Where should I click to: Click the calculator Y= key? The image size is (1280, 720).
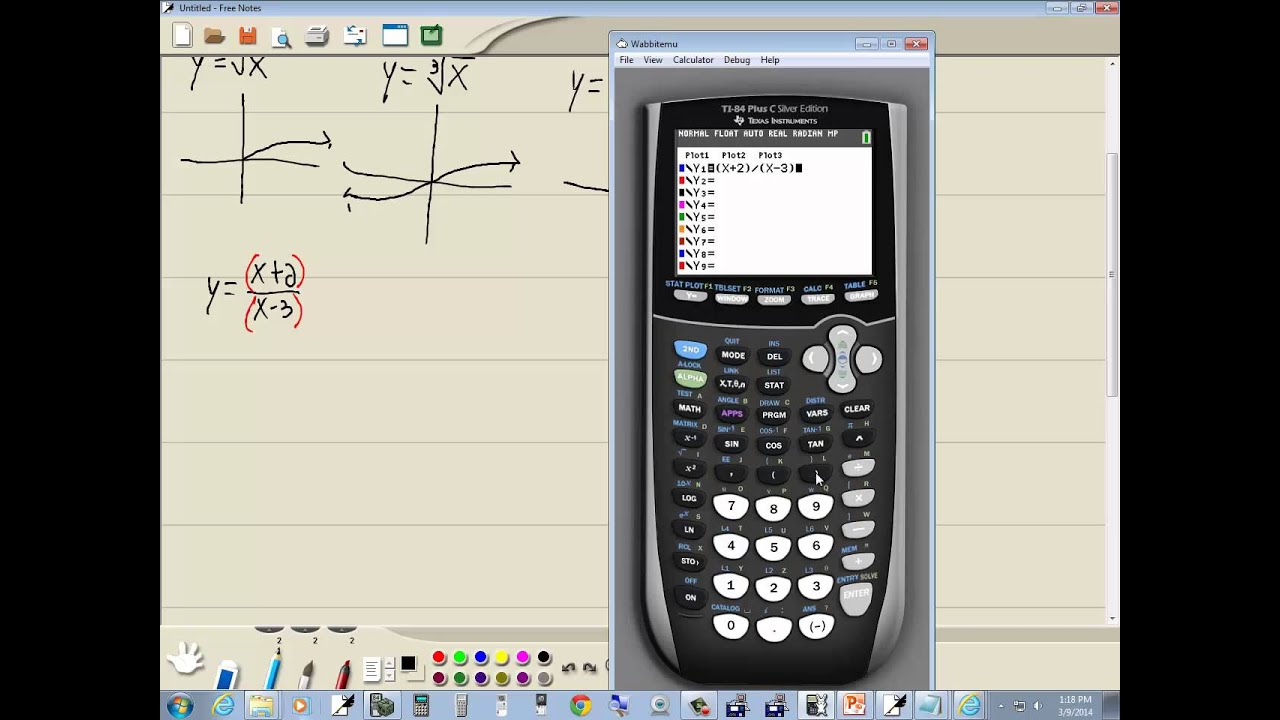pos(689,296)
